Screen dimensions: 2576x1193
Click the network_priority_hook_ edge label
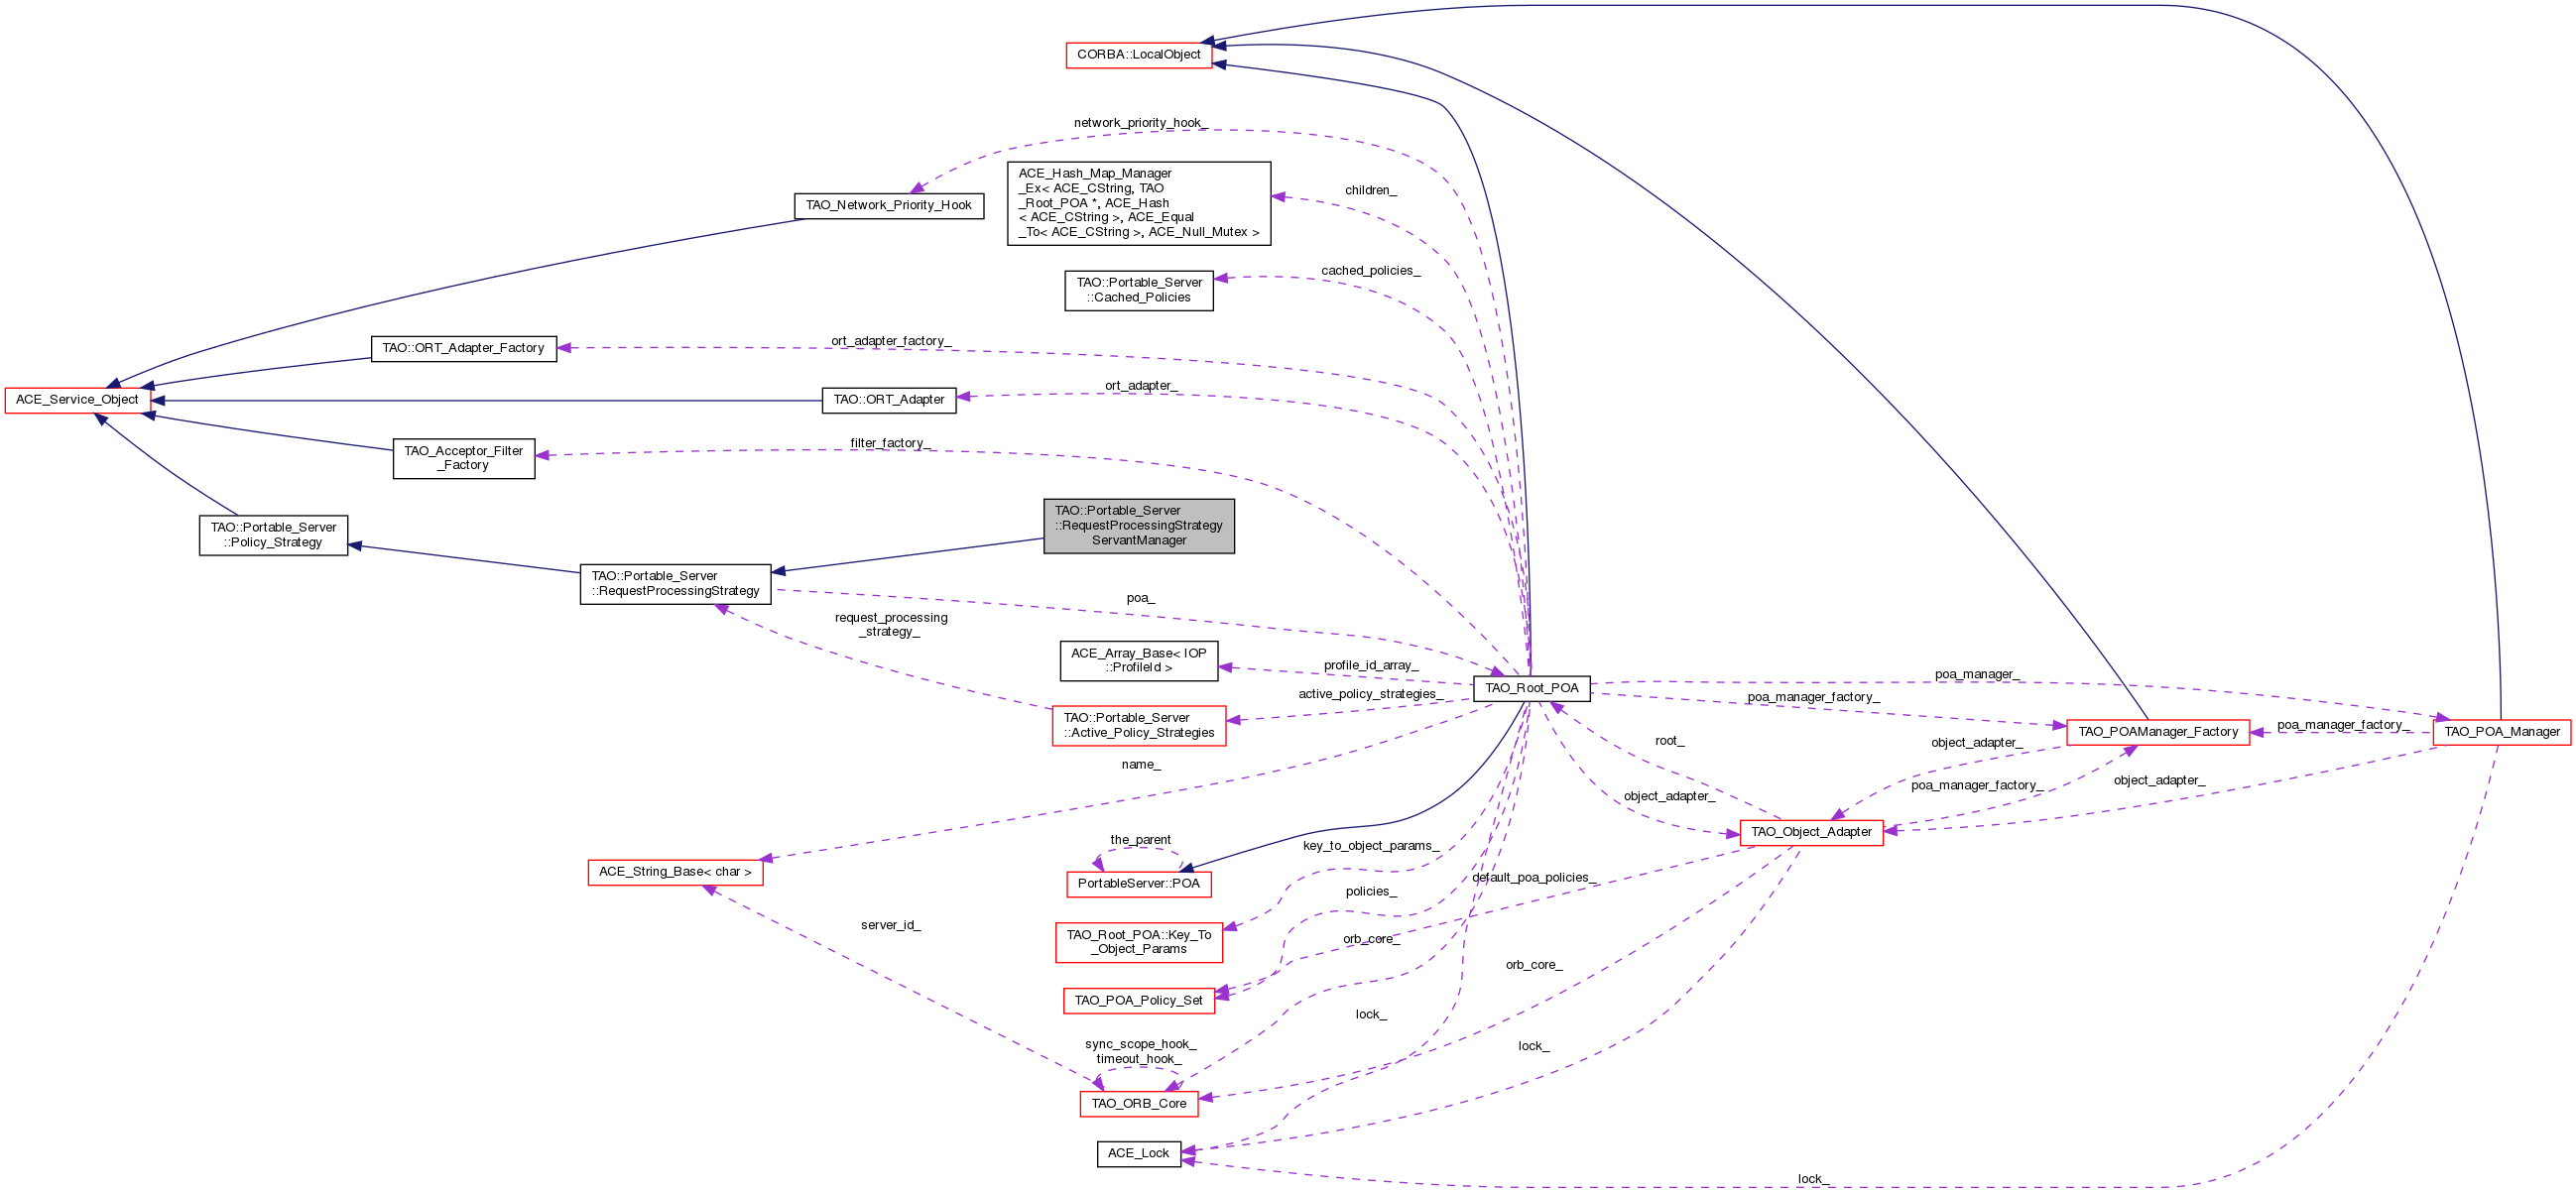[1140, 123]
